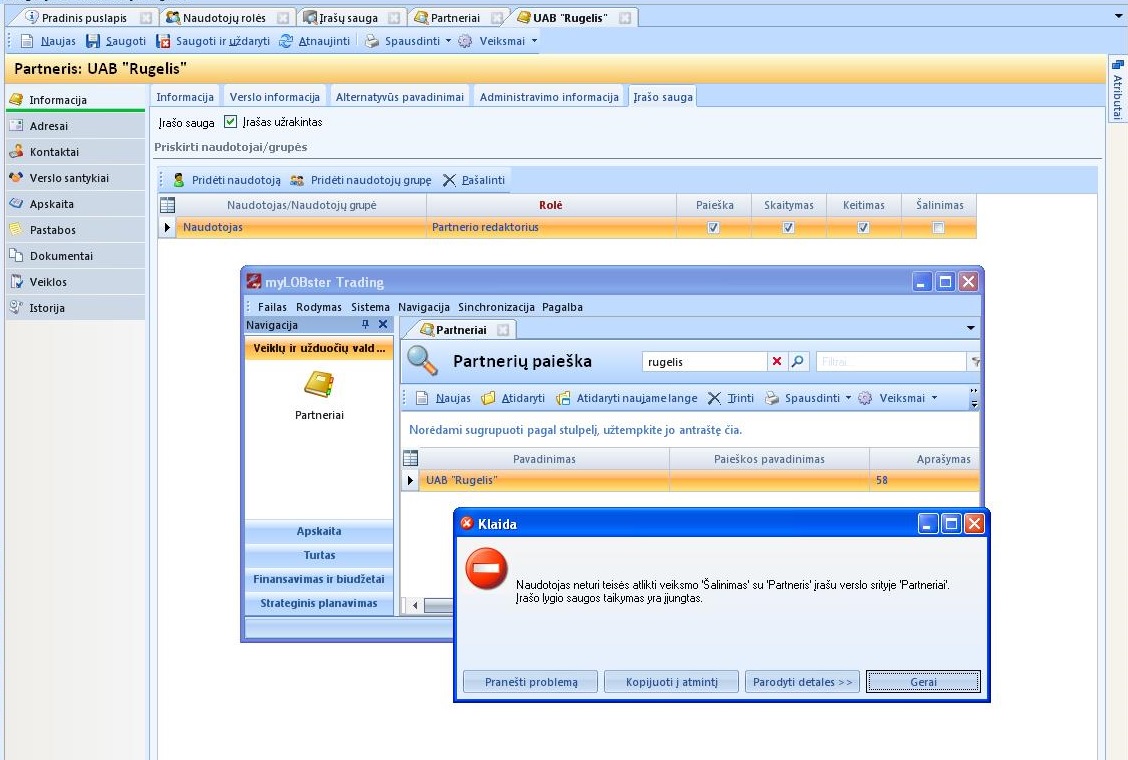The height and width of the screenshot is (760, 1128).
Task: Click Saugoti ir uždaryti toolbar icon
Action: click(x=163, y=41)
